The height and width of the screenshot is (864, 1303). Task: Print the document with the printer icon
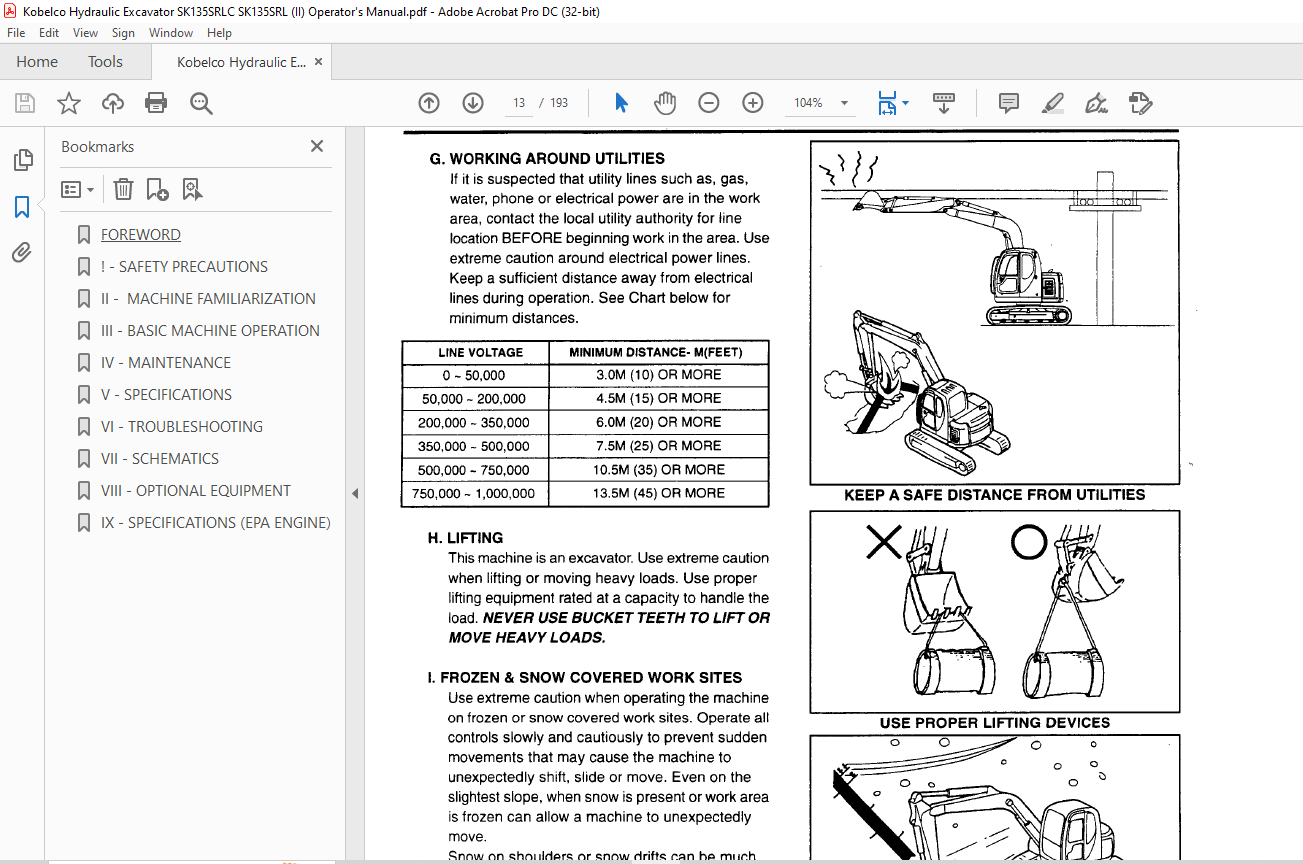[156, 103]
